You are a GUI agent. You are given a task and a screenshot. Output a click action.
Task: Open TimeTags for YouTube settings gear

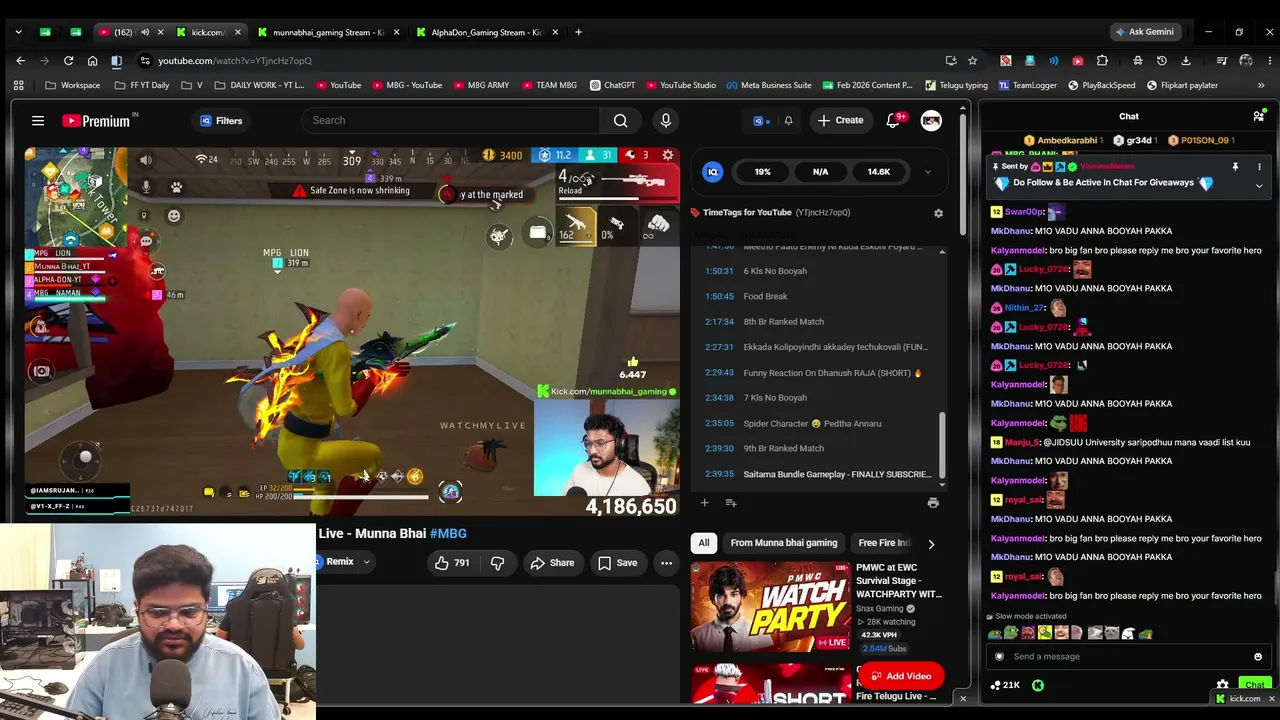[938, 213]
